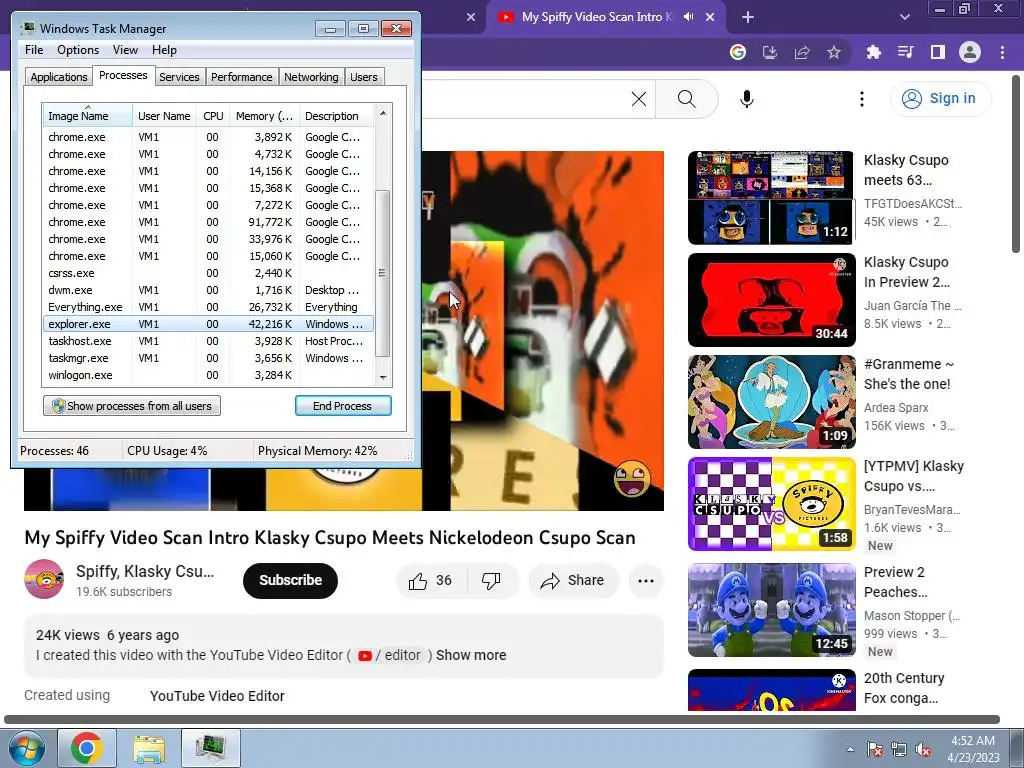Screen dimensions: 1024x768
Task: Select the winlogon.exe process row
Action: 208,375
